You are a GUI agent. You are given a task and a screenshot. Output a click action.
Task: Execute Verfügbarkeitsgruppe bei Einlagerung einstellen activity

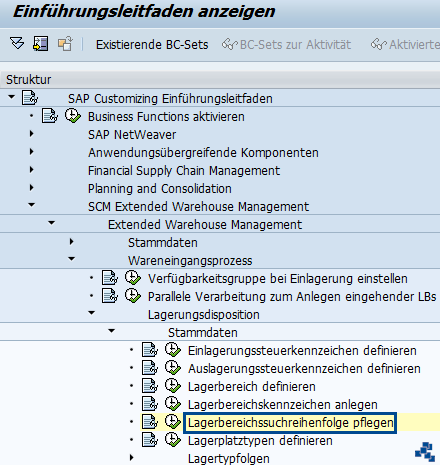point(133,278)
